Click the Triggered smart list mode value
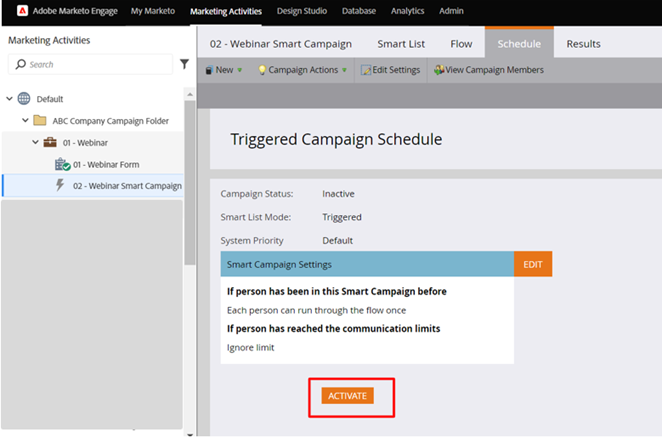This screenshot has width=662, height=438. (x=342, y=217)
